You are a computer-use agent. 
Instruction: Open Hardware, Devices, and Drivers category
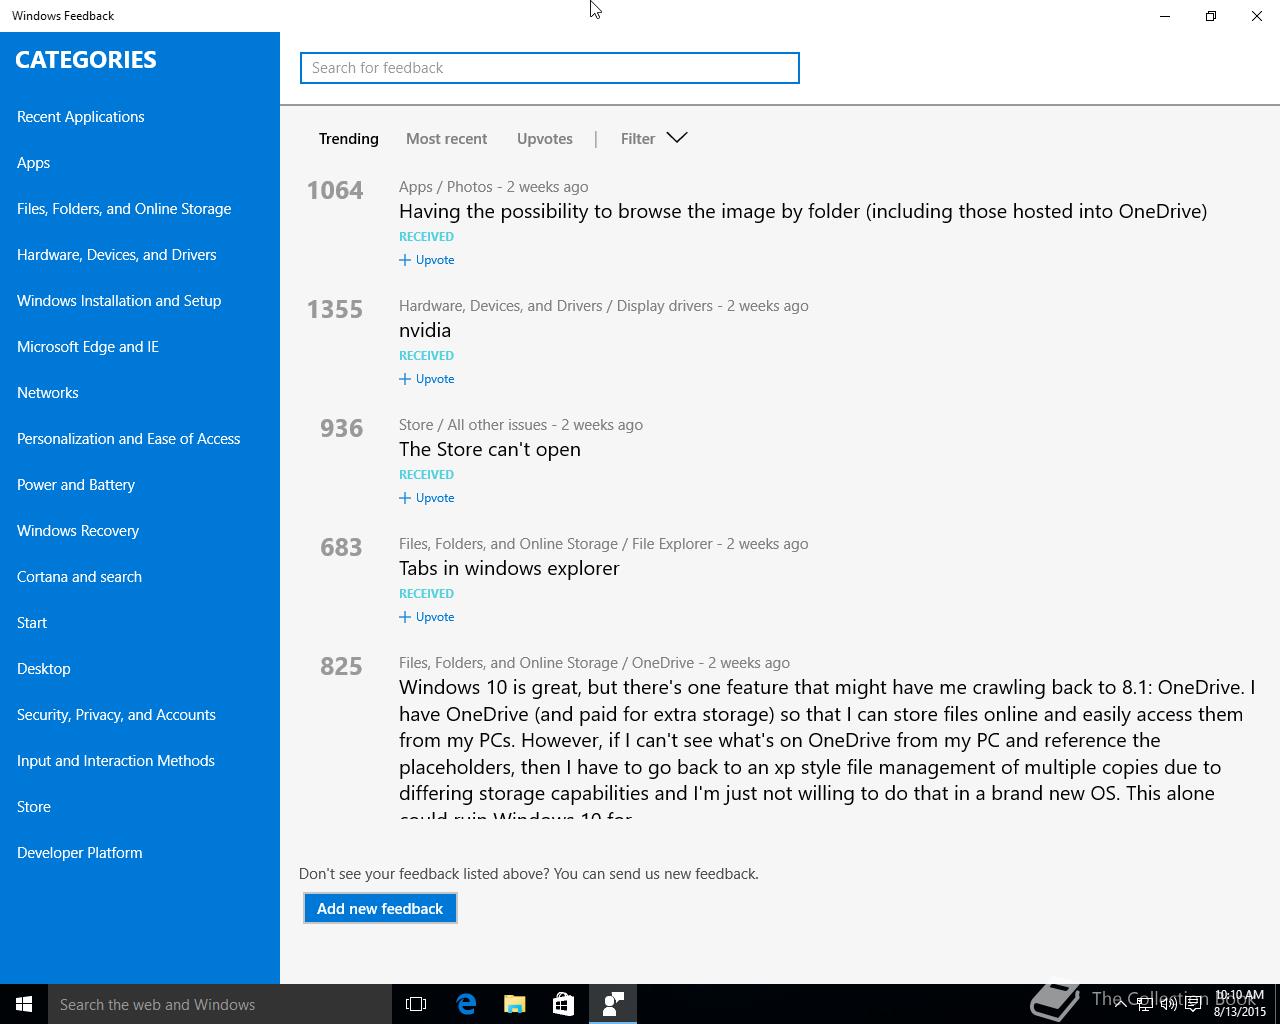tap(116, 255)
